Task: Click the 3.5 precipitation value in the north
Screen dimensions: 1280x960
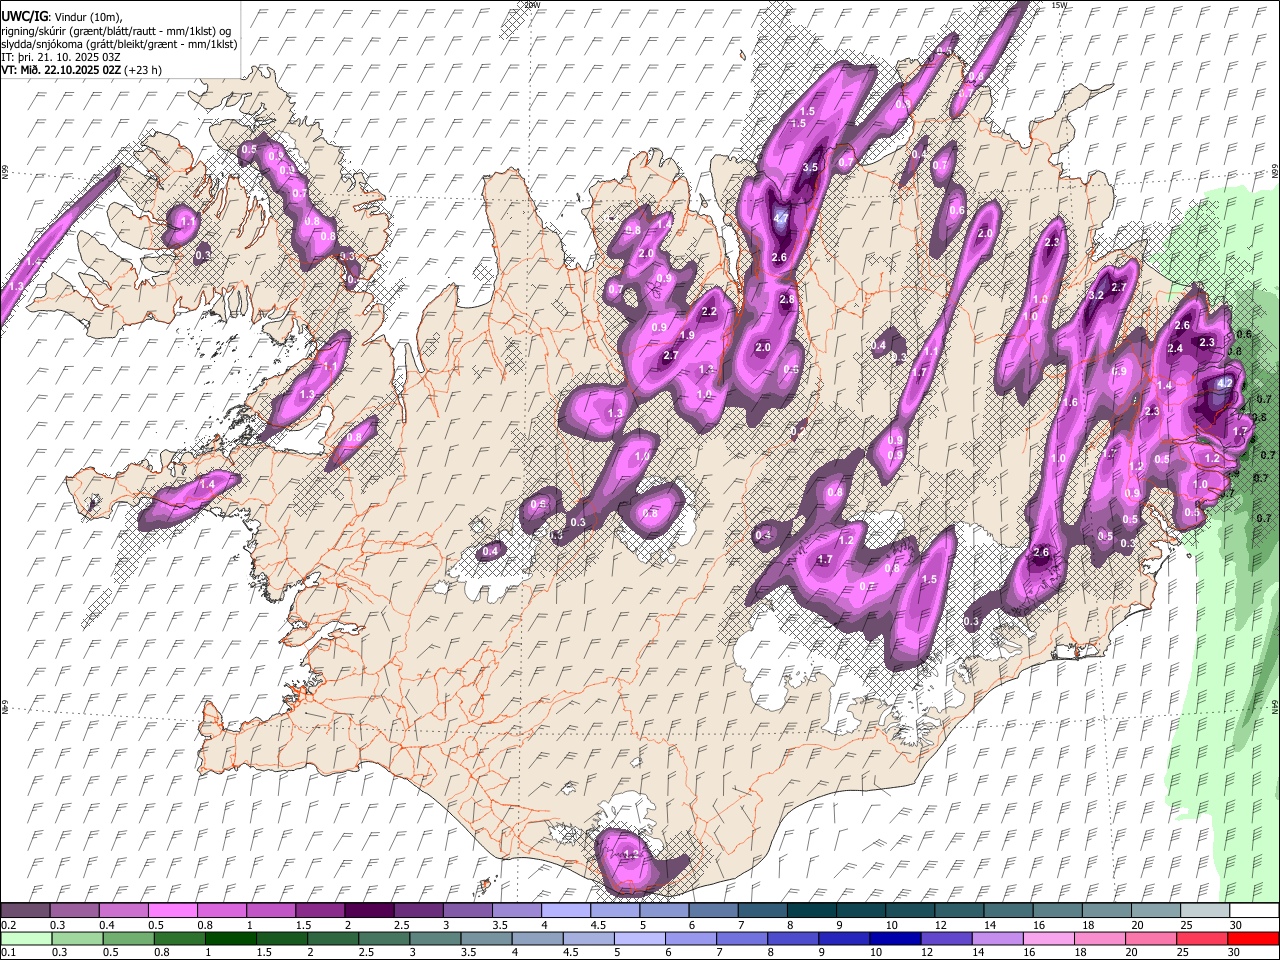Action: (x=811, y=168)
